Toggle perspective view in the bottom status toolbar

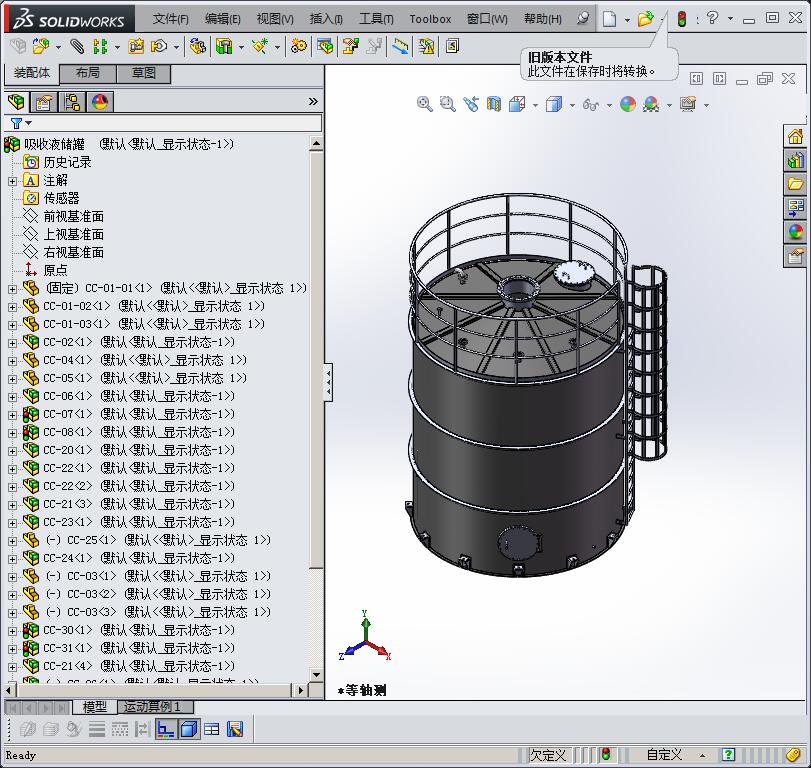(188, 729)
